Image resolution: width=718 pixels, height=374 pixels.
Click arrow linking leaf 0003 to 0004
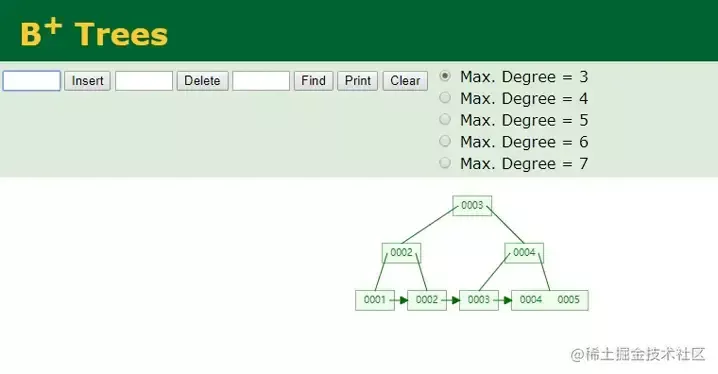(503, 300)
